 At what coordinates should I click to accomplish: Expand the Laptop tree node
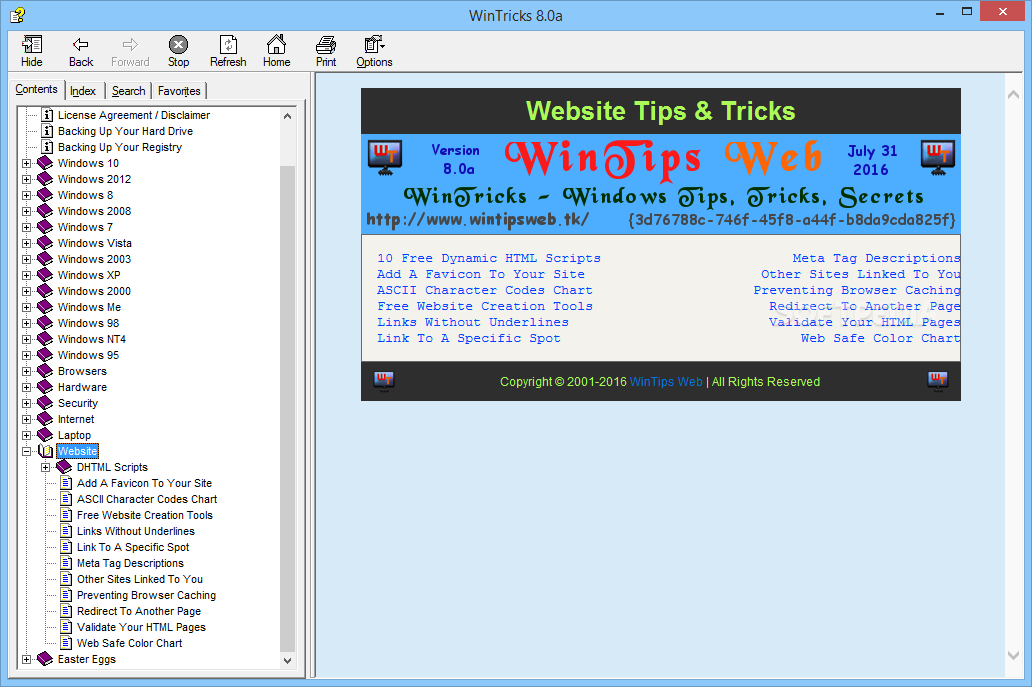(26, 435)
